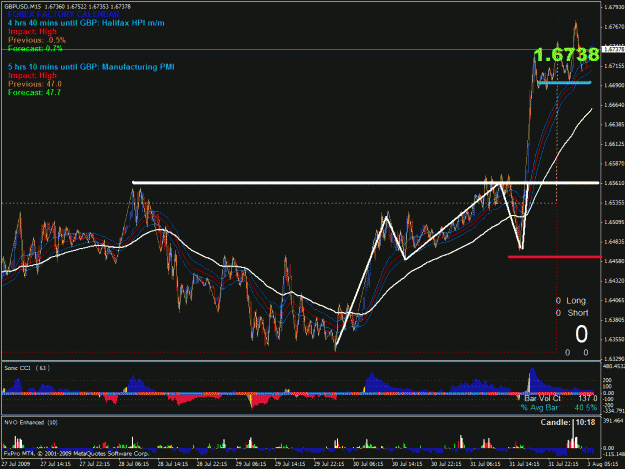Click the 30 Jul 14:15 time label
625x469 pixels.
pos(407,464)
